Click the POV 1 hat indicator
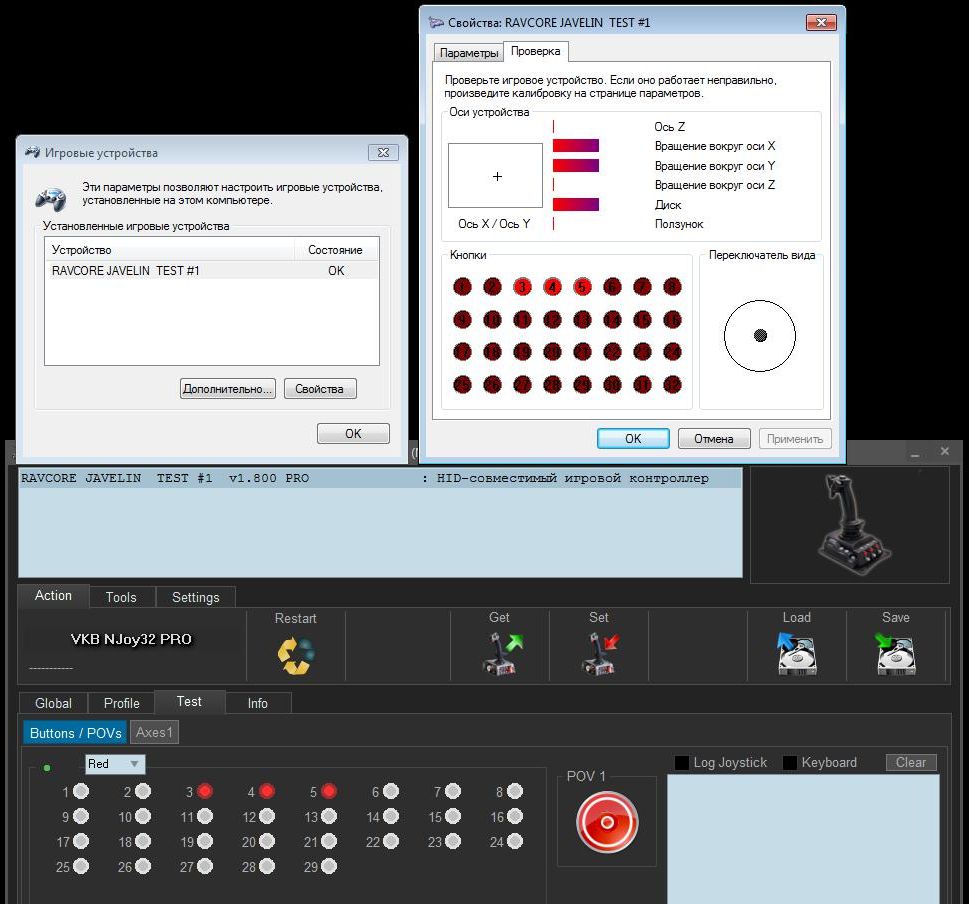 tap(607, 822)
